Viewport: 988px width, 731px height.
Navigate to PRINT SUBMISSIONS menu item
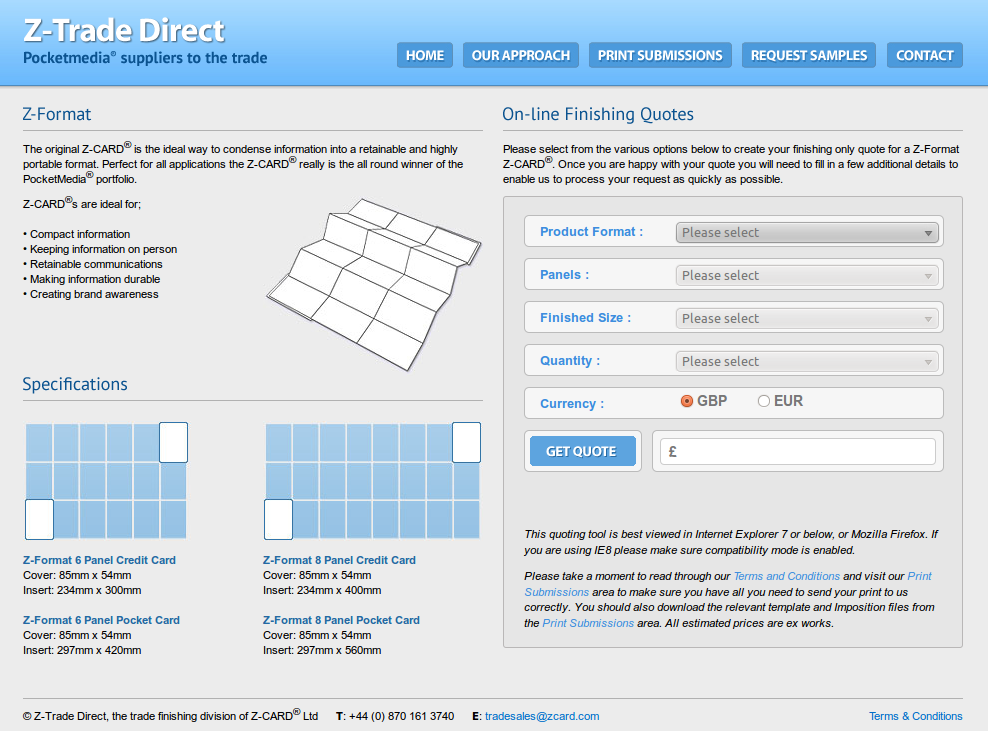pyautogui.click(x=660, y=55)
